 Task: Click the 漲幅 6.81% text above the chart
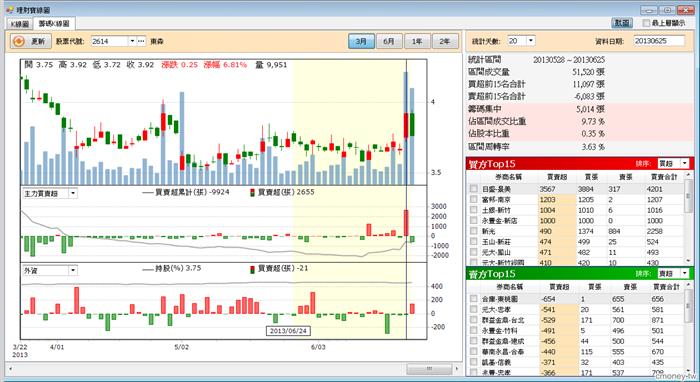[x=225, y=65]
